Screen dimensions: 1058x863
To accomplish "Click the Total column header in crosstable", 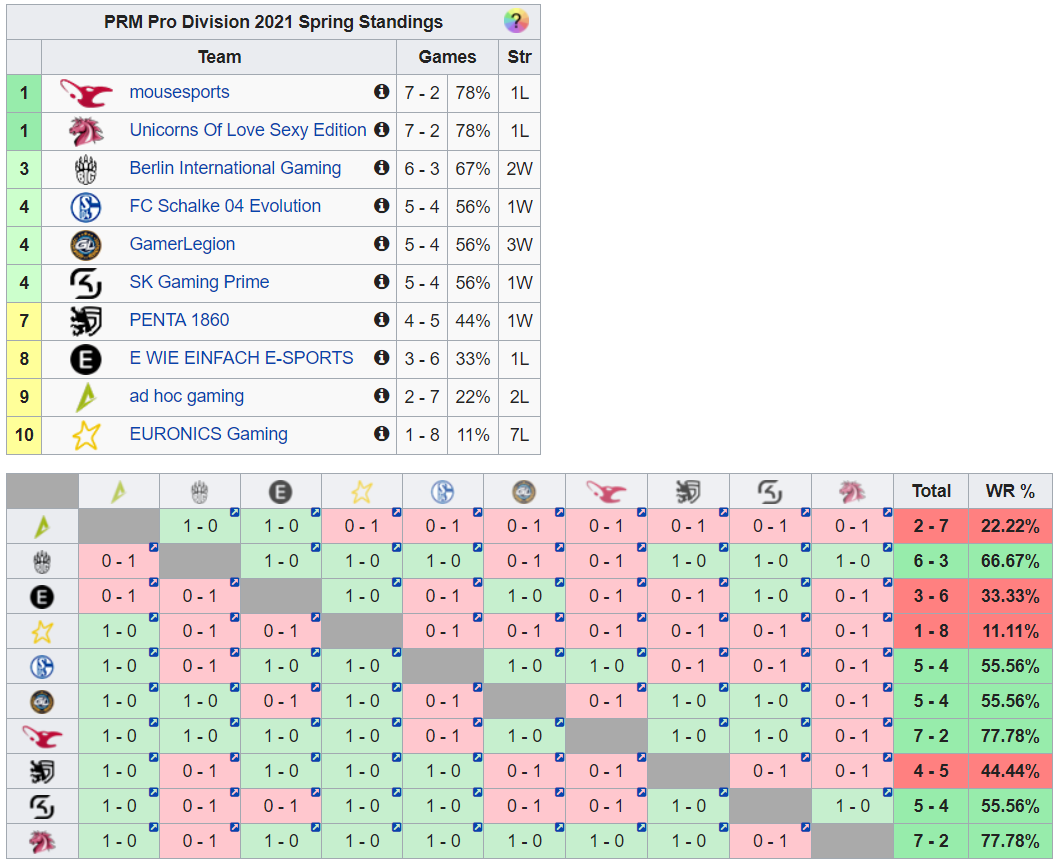I will tap(931, 491).
